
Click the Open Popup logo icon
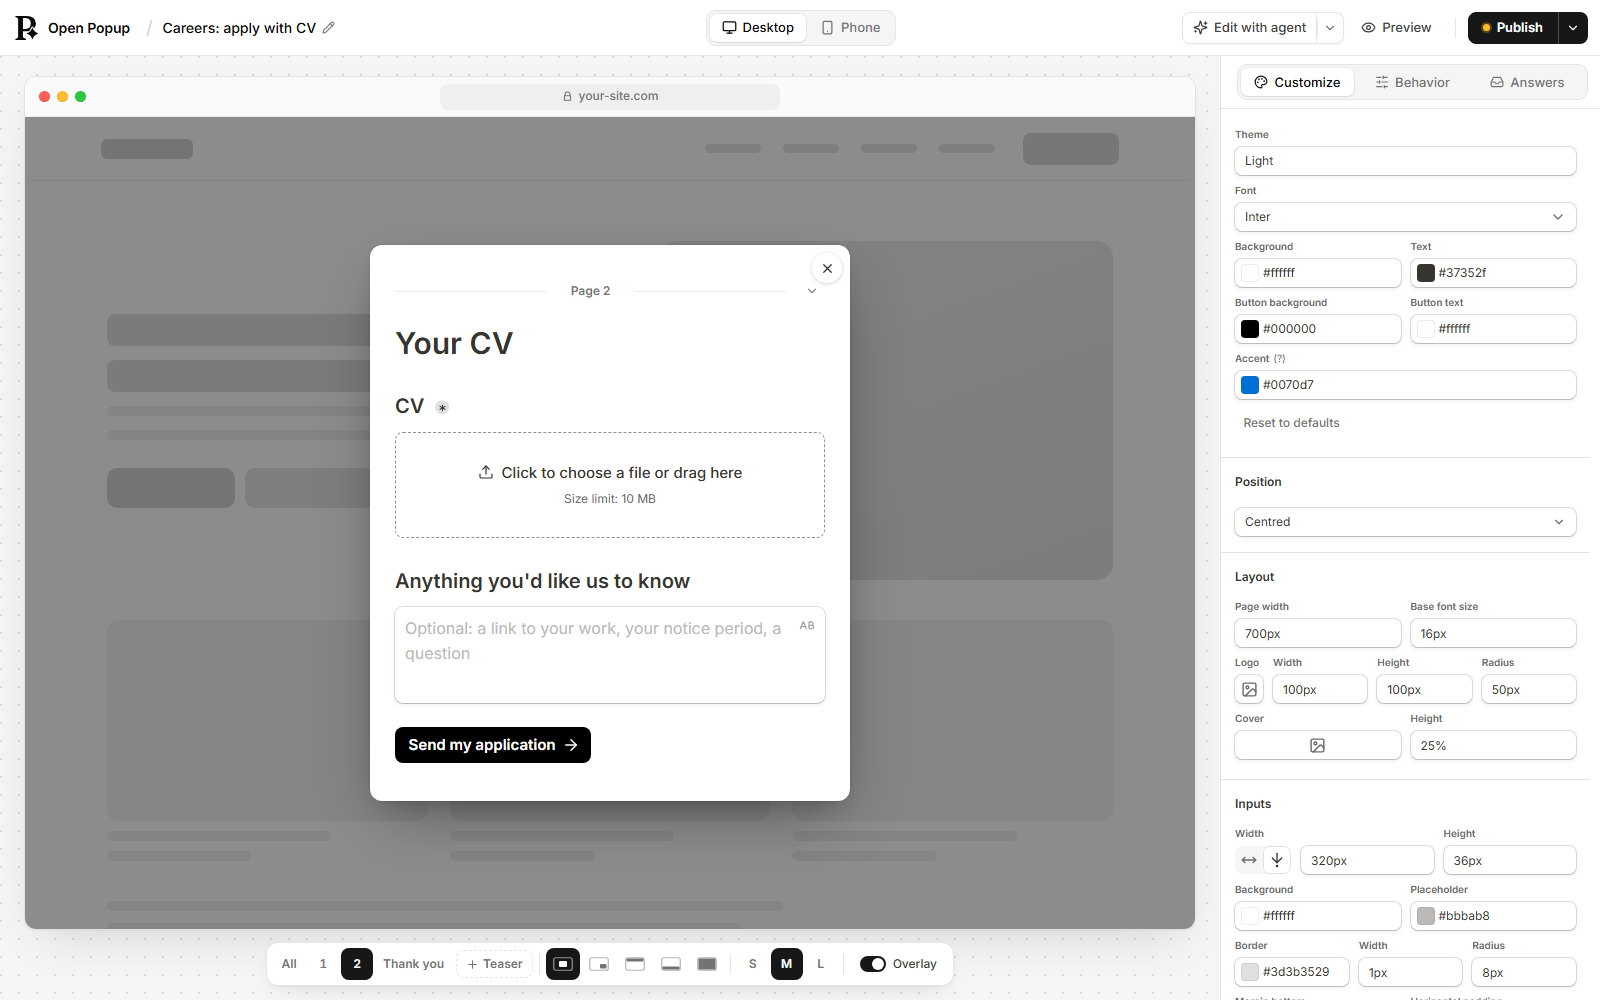click(26, 28)
